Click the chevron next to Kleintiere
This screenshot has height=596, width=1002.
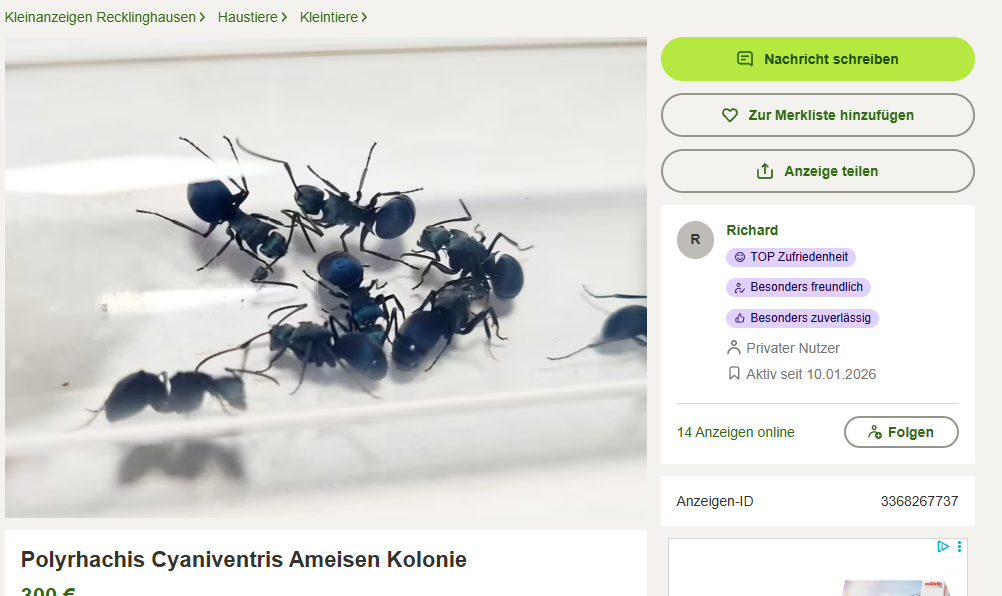point(364,17)
